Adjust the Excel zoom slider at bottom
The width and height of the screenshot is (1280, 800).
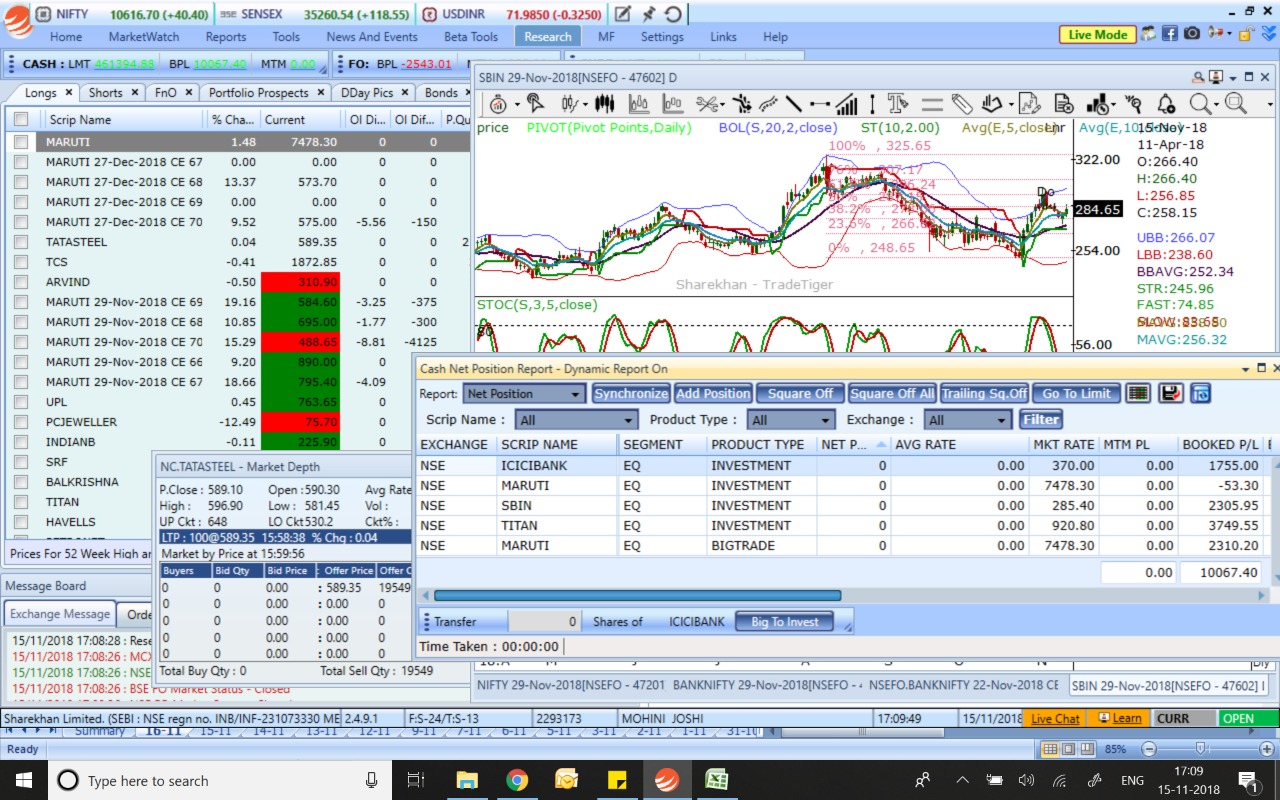pos(1203,749)
